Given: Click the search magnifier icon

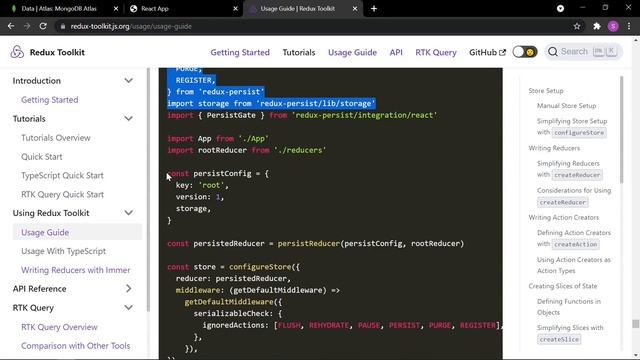Looking at the screenshot, I should point(553,51).
